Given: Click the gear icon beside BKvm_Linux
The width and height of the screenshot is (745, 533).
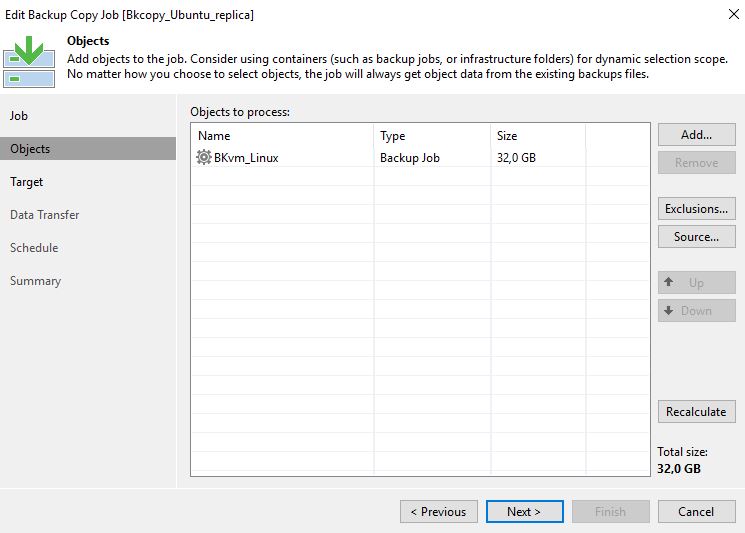Looking at the screenshot, I should click(x=203, y=157).
